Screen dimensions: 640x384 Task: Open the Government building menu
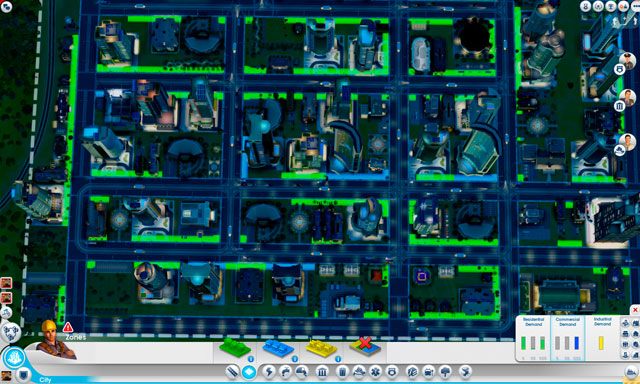[322, 372]
